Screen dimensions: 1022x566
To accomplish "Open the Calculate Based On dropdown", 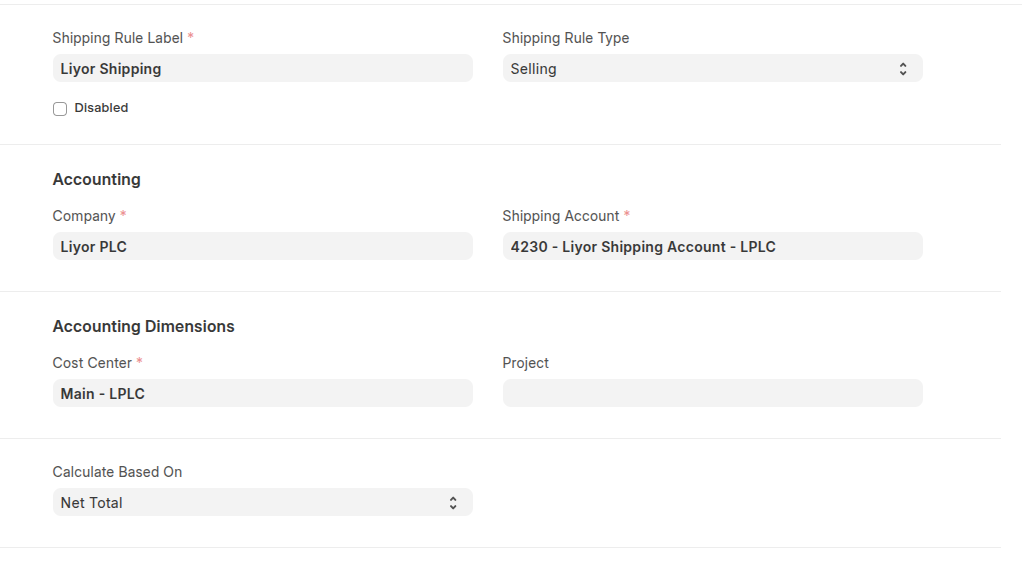I will pyautogui.click(x=250, y=503).
